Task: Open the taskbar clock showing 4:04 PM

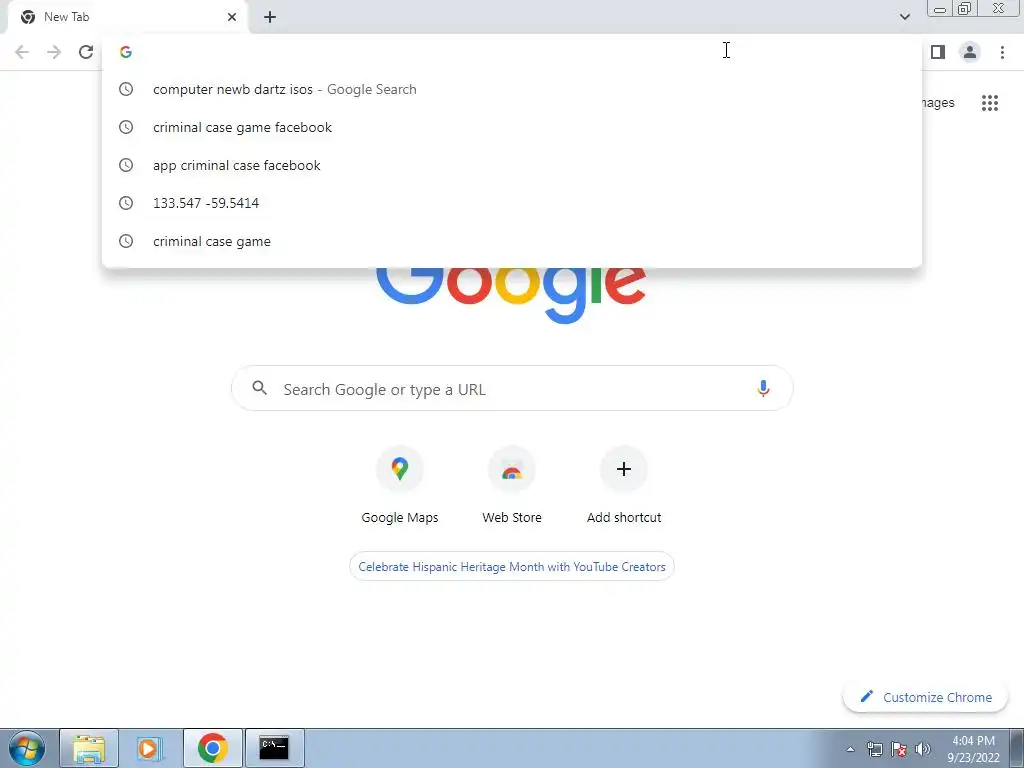Action: tap(973, 749)
